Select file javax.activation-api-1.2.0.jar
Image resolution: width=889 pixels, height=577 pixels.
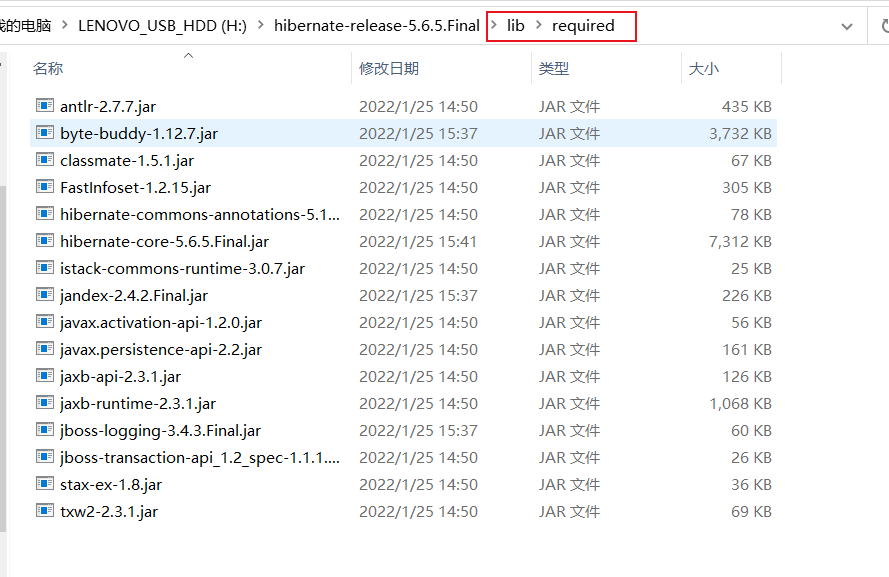point(161,323)
